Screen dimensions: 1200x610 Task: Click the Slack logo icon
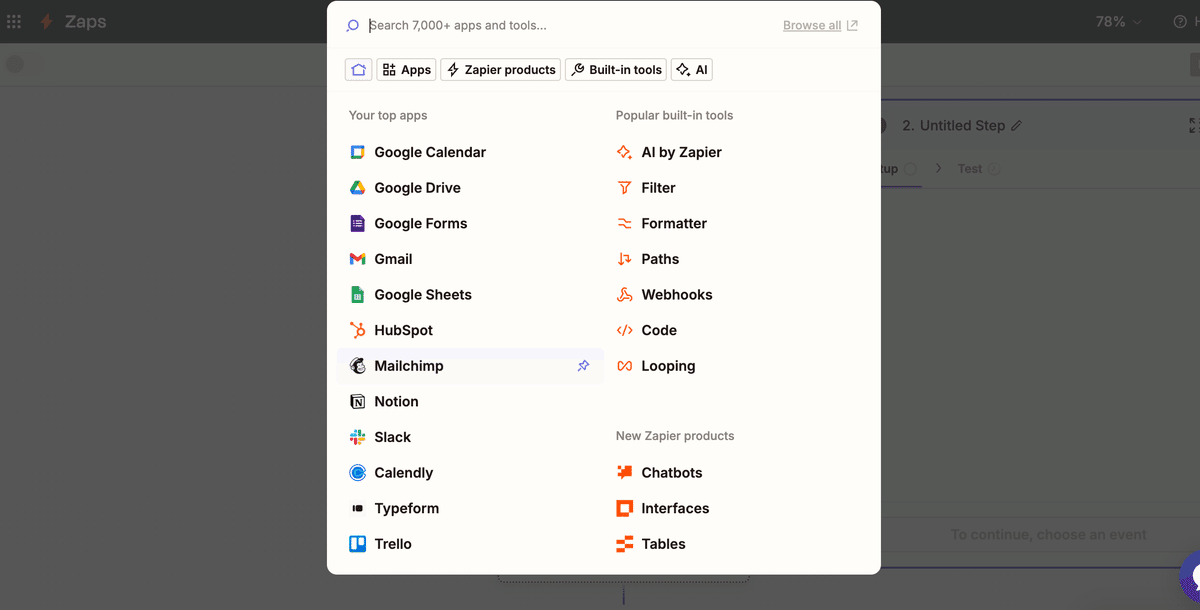pos(357,437)
